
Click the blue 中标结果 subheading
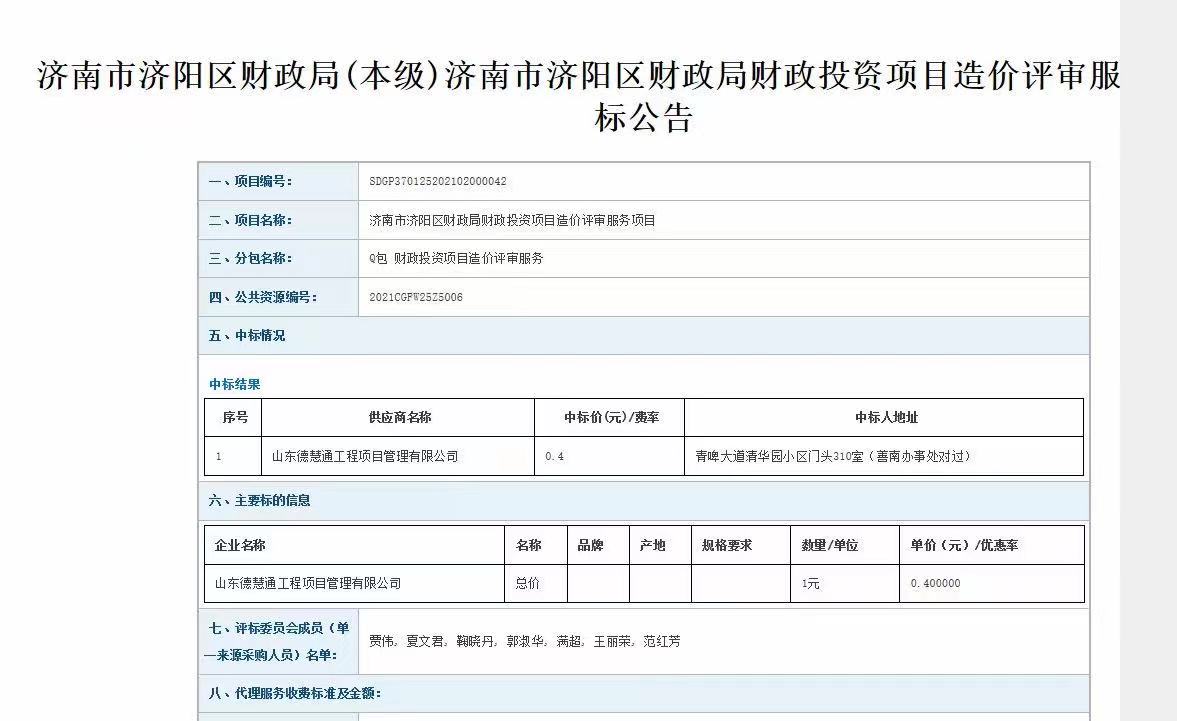pos(235,384)
